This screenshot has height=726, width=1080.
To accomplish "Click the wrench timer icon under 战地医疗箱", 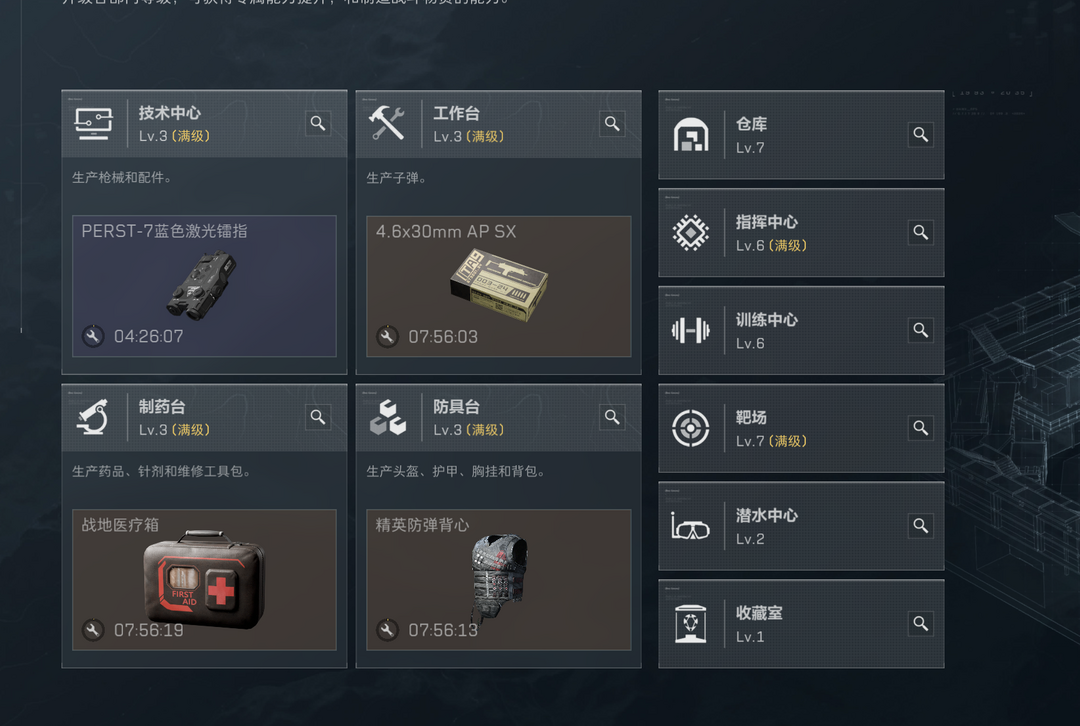I will pos(93,630).
